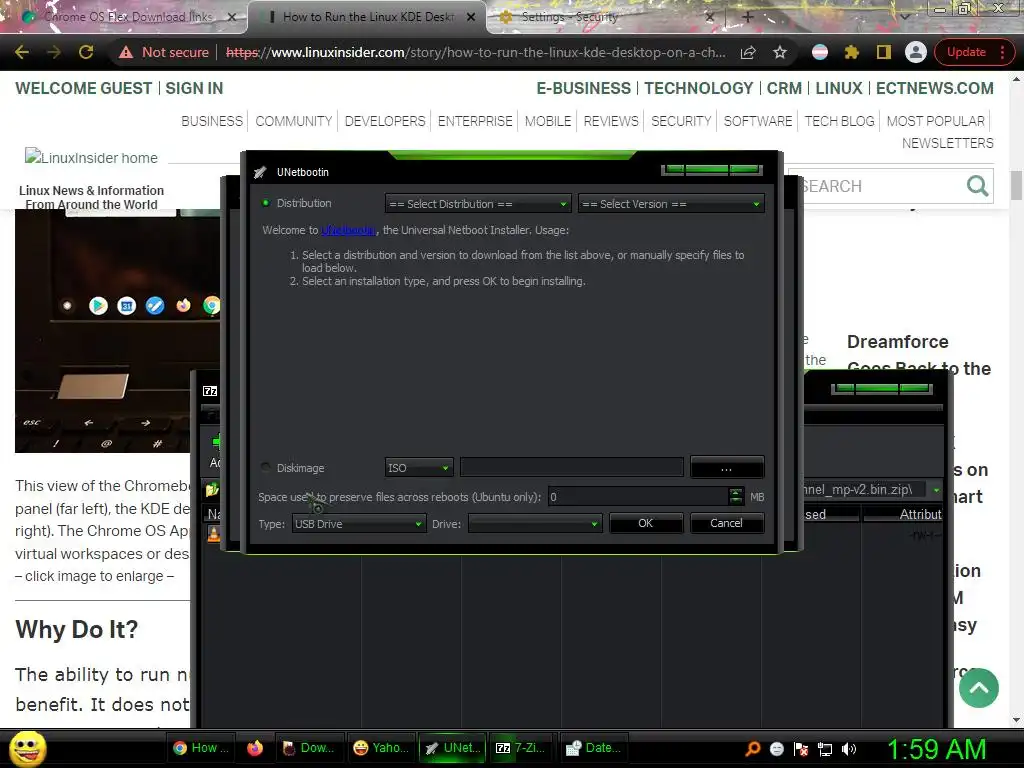The height and width of the screenshot is (768, 1024).
Task: Open the smiley start menu button
Action: pos(28,748)
